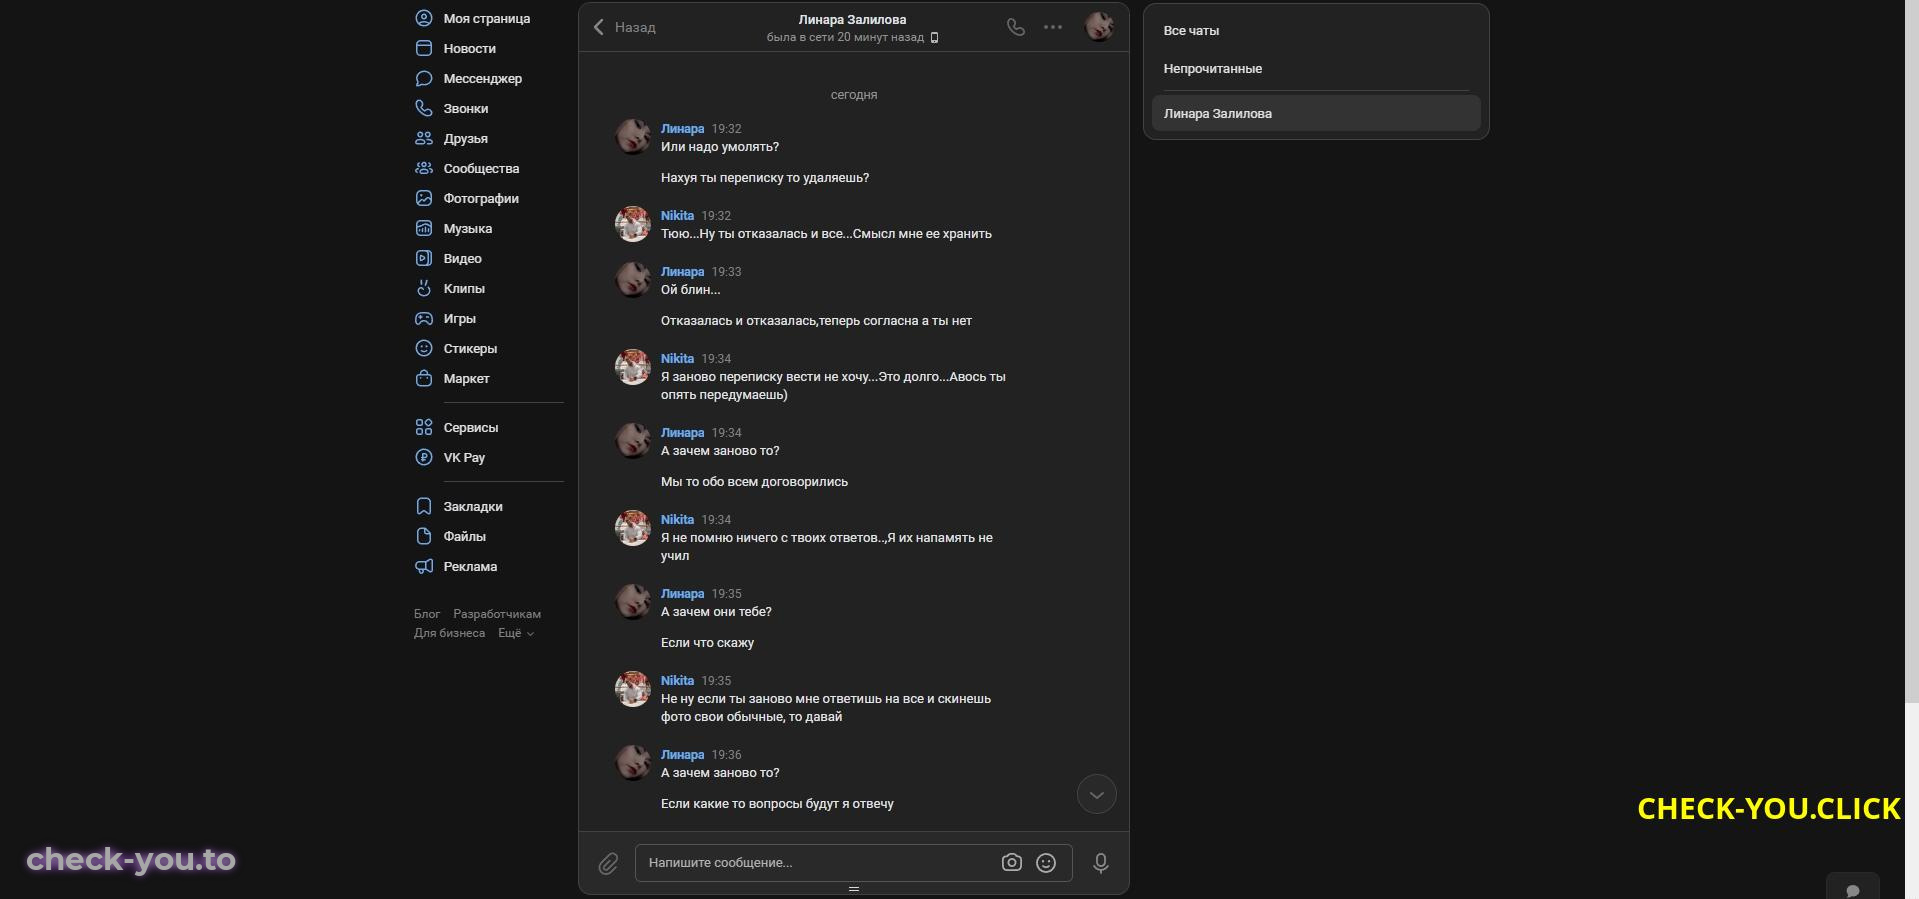Select message 'Если что скажу'
Screen dimensions: 1919x899
pyautogui.click(x=707, y=643)
